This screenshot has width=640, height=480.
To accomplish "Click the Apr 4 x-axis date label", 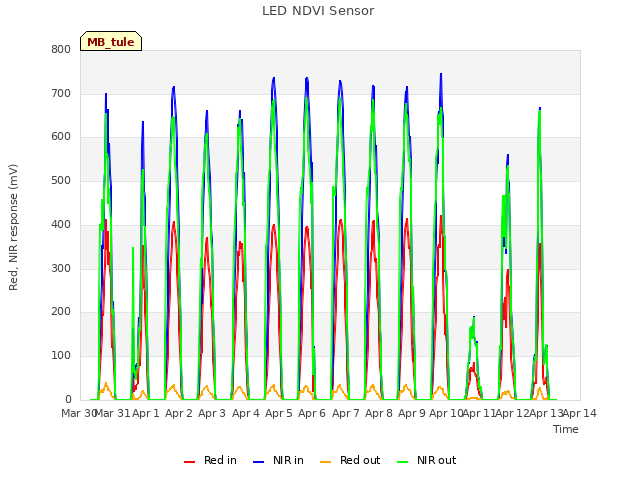I will point(246,413).
